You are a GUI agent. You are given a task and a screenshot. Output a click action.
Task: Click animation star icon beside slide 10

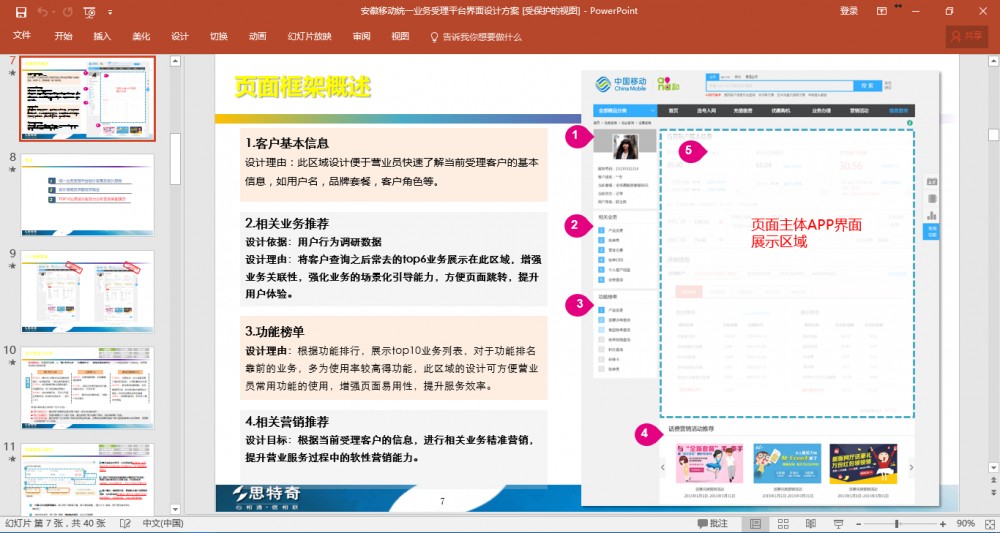(x=12, y=362)
